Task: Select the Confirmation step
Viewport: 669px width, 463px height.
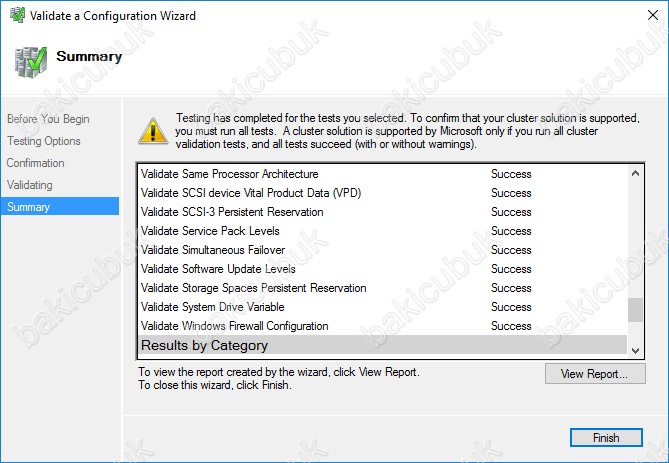Action: [x=35, y=163]
